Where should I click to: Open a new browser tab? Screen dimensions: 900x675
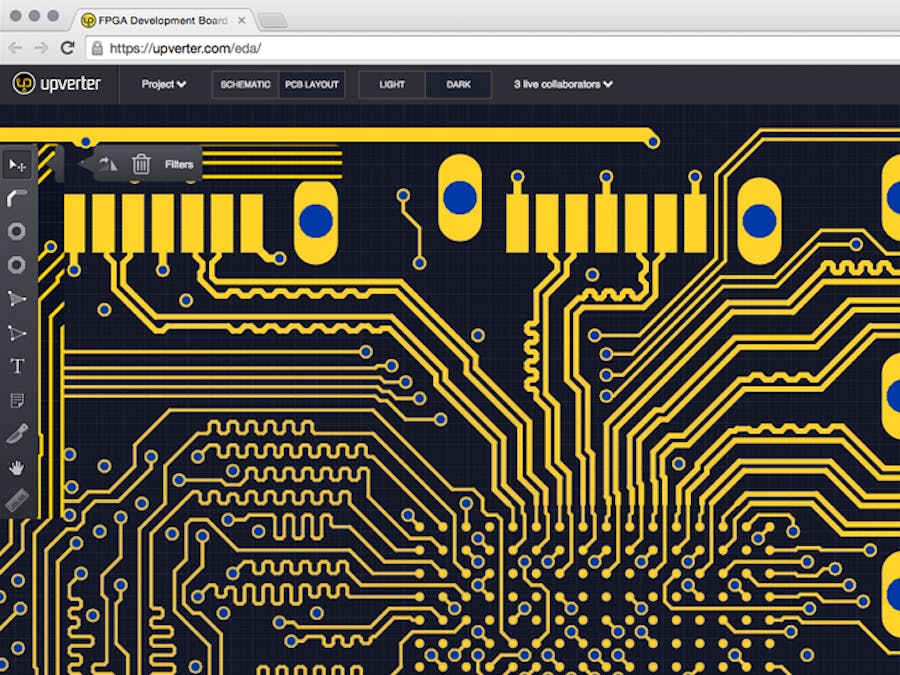pyautogui.click(x=273, y=21)
